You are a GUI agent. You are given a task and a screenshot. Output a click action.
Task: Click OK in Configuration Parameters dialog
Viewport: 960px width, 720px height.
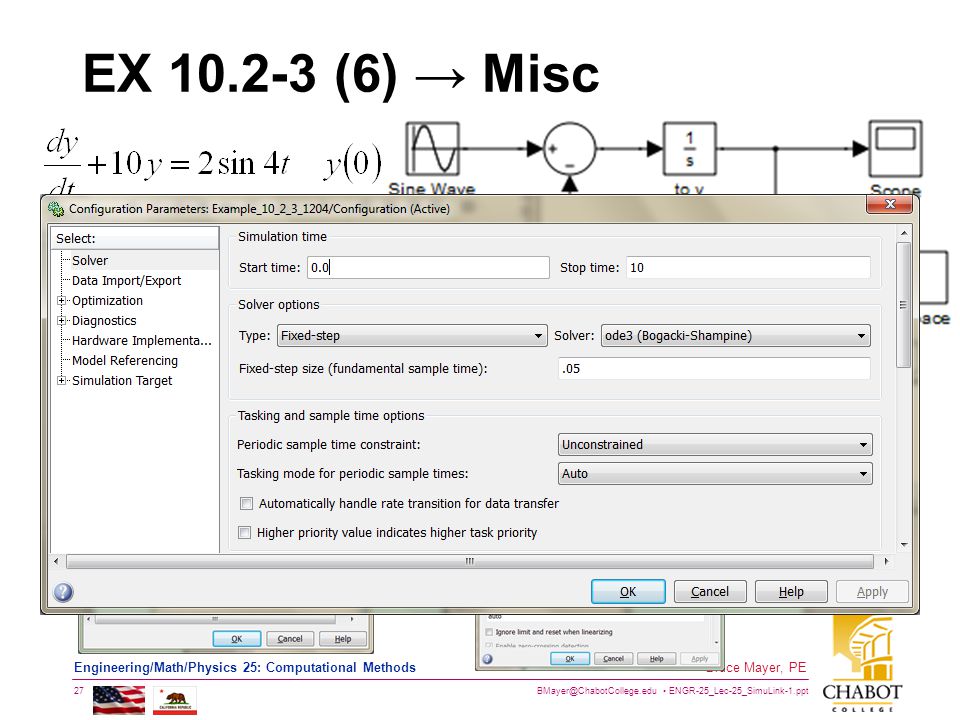628,591
